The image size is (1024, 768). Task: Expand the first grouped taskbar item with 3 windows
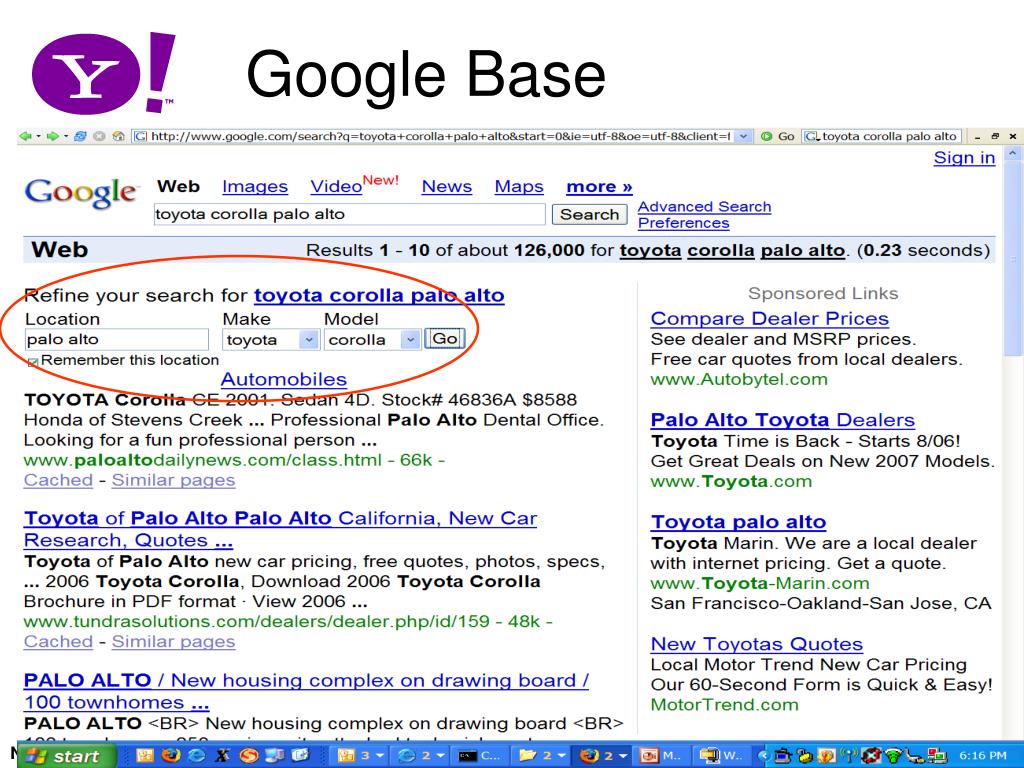coord(359,756)
